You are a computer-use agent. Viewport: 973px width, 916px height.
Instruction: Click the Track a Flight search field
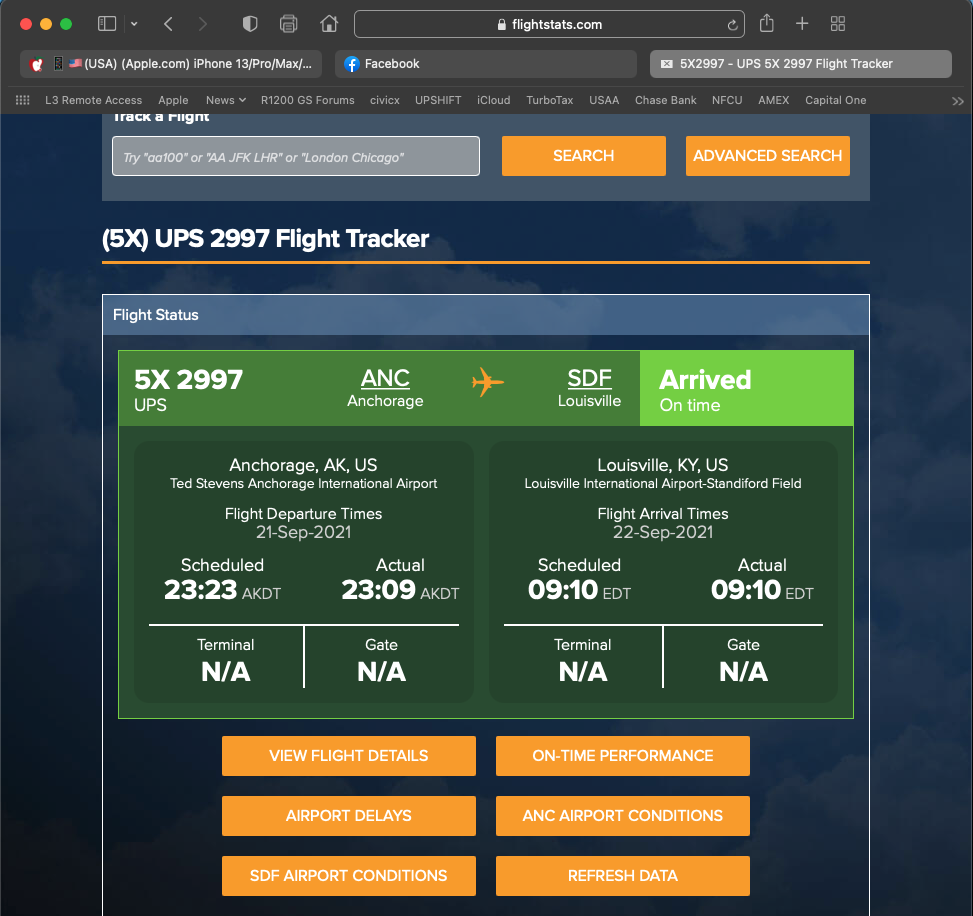point(296,156)
